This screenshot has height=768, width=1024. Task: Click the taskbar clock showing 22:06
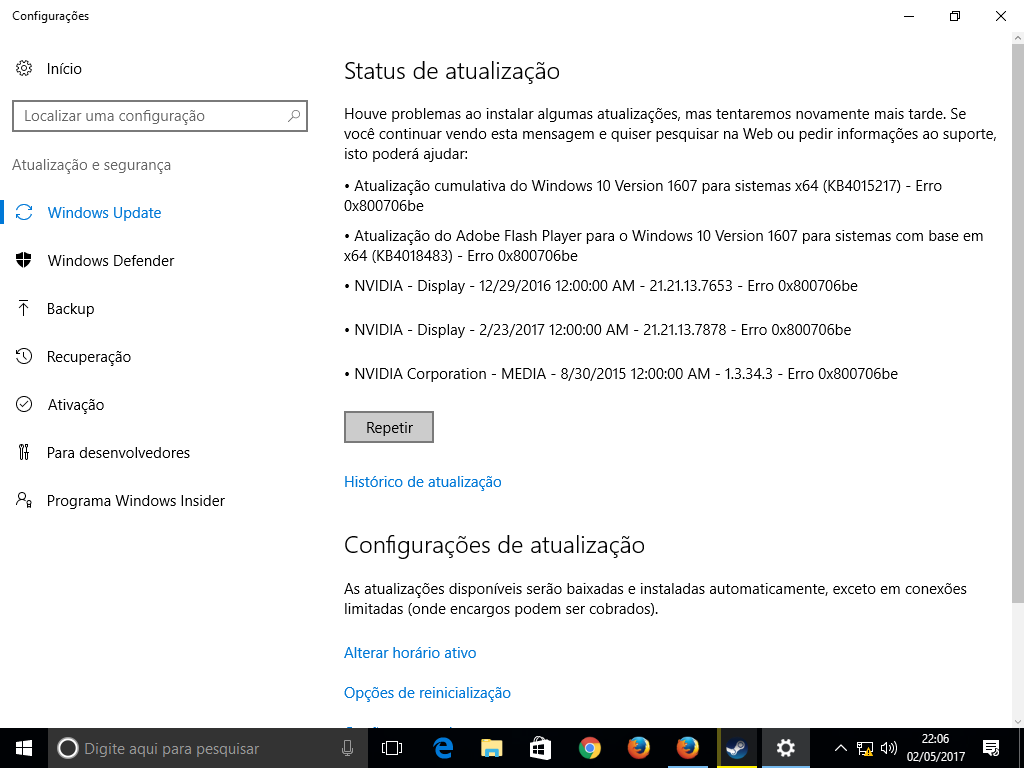(935, 748)
